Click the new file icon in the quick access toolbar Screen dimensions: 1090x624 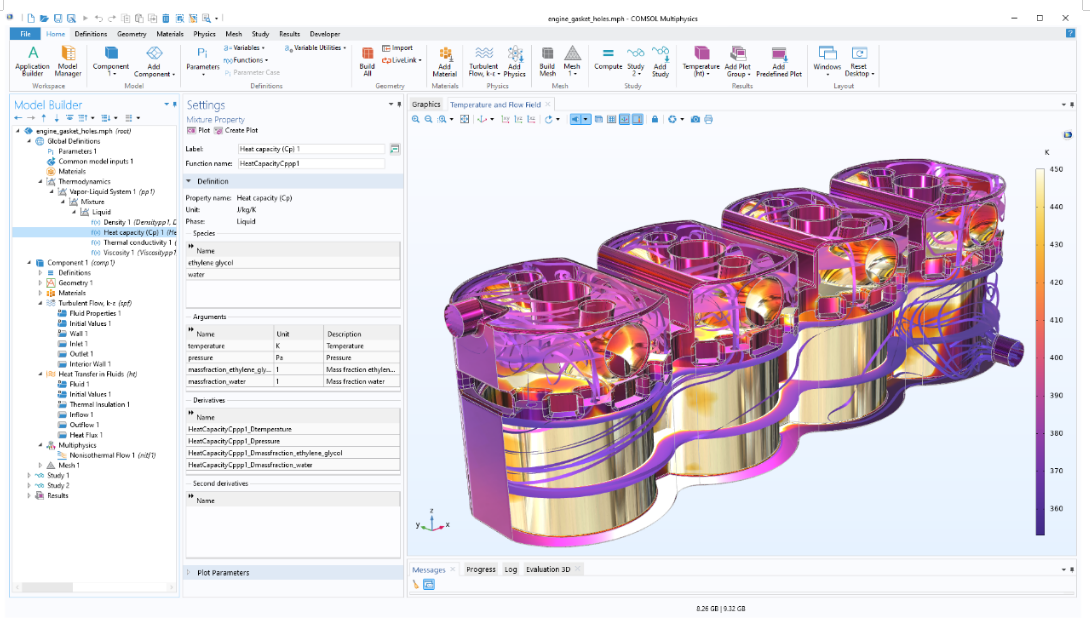(x=31, y=18)
